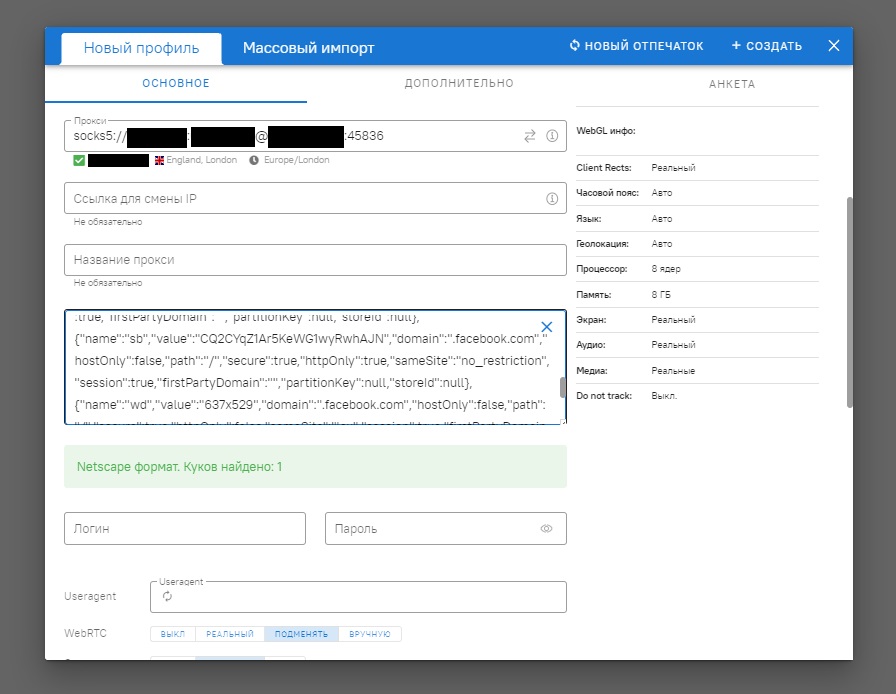Click the green proxy status checkmark
This screenshot has height=694, width=896.
79,160
